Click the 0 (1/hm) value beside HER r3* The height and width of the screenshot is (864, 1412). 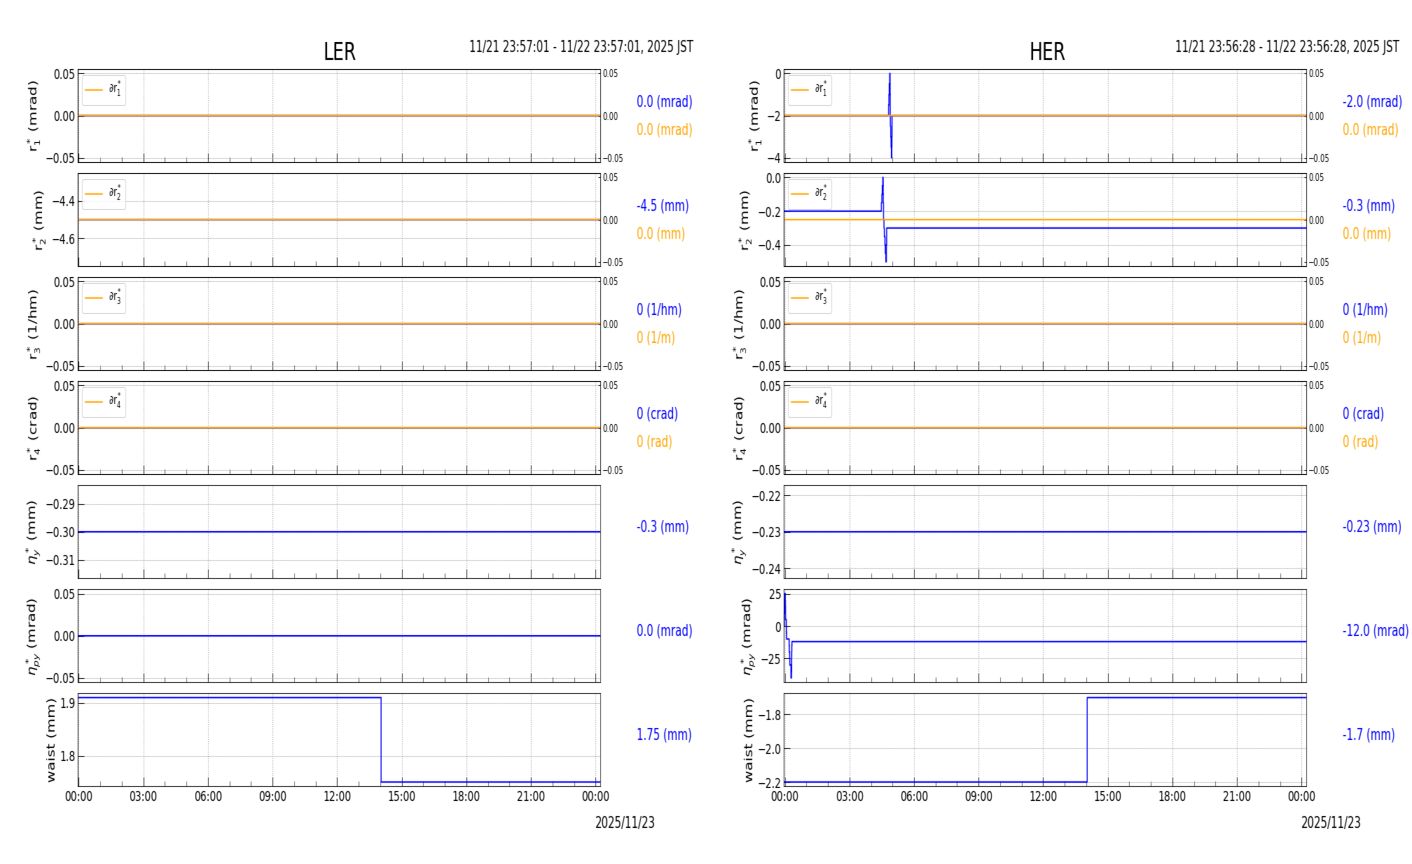click(1365, 310)
